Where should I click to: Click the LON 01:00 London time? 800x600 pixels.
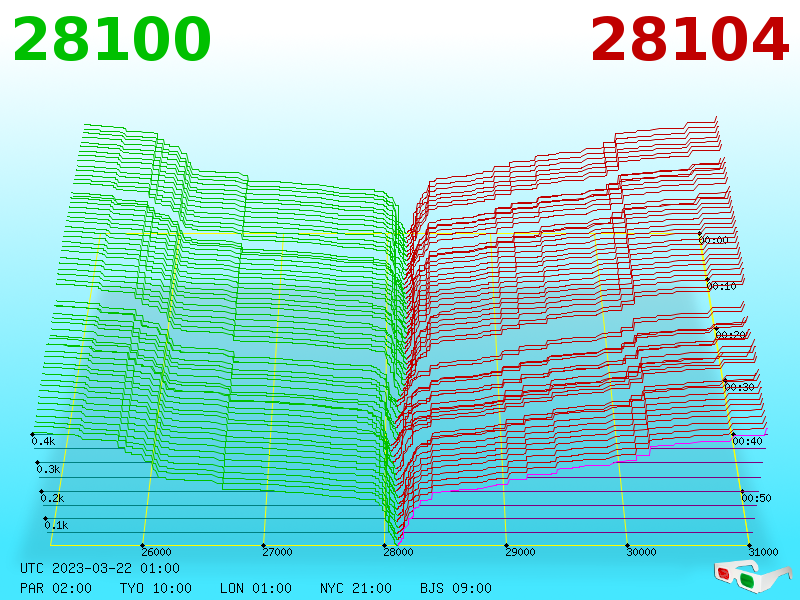[256, 588]
